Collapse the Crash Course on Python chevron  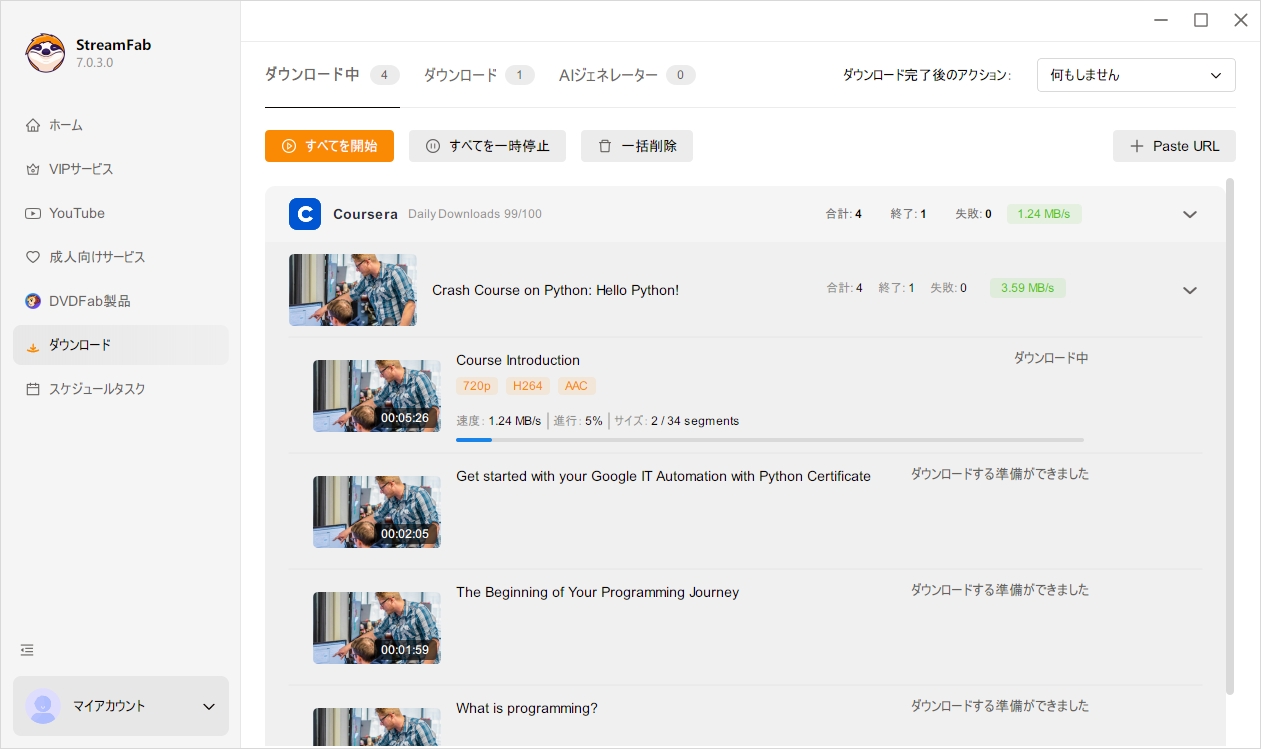click(1190, 290)
